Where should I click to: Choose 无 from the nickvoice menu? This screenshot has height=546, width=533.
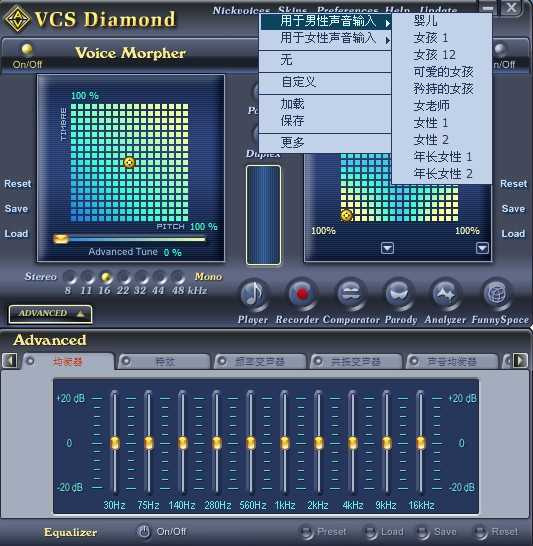click(x=325, y=60)
